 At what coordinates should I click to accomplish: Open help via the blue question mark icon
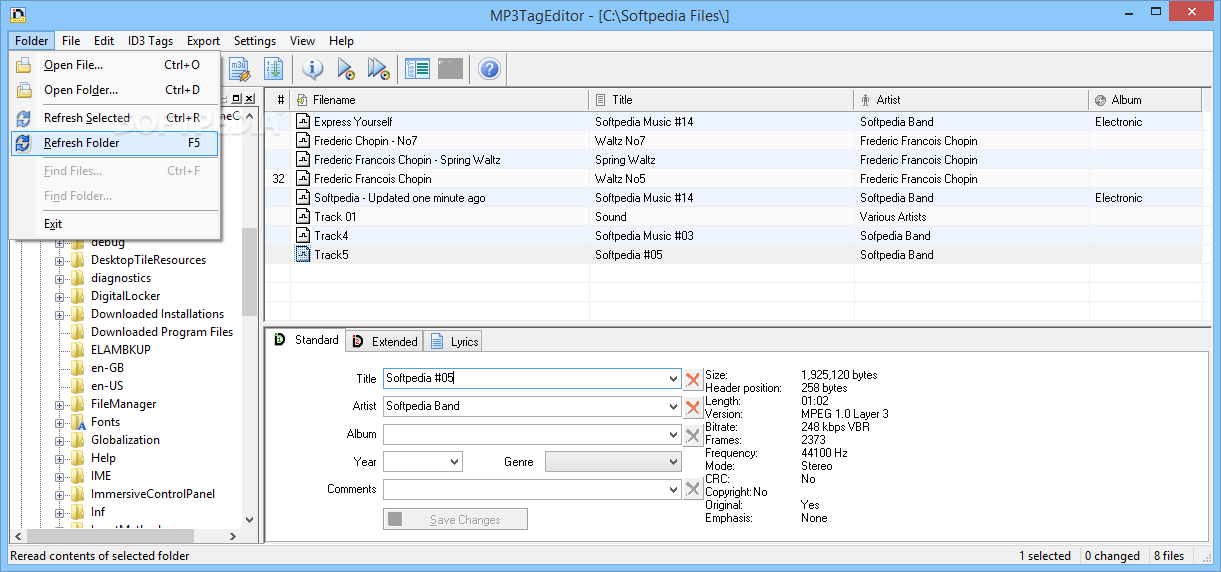tap(489, 69)
